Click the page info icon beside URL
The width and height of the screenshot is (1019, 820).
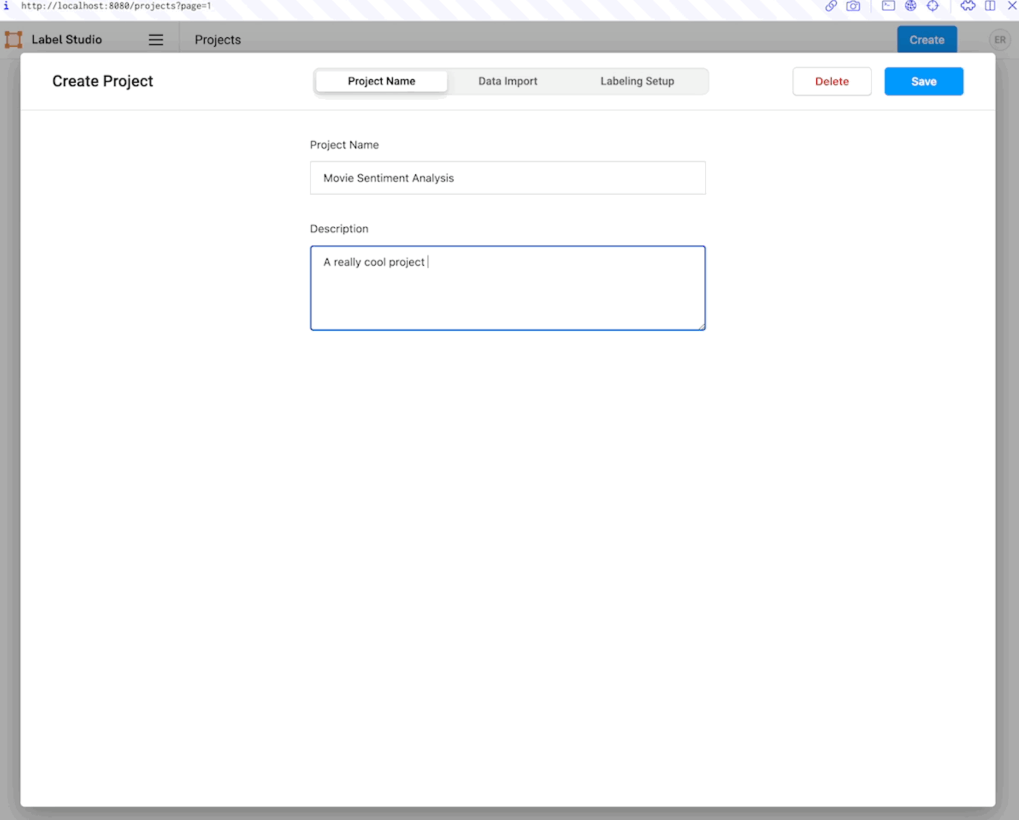pyautogui.click(x=6, y=6)
